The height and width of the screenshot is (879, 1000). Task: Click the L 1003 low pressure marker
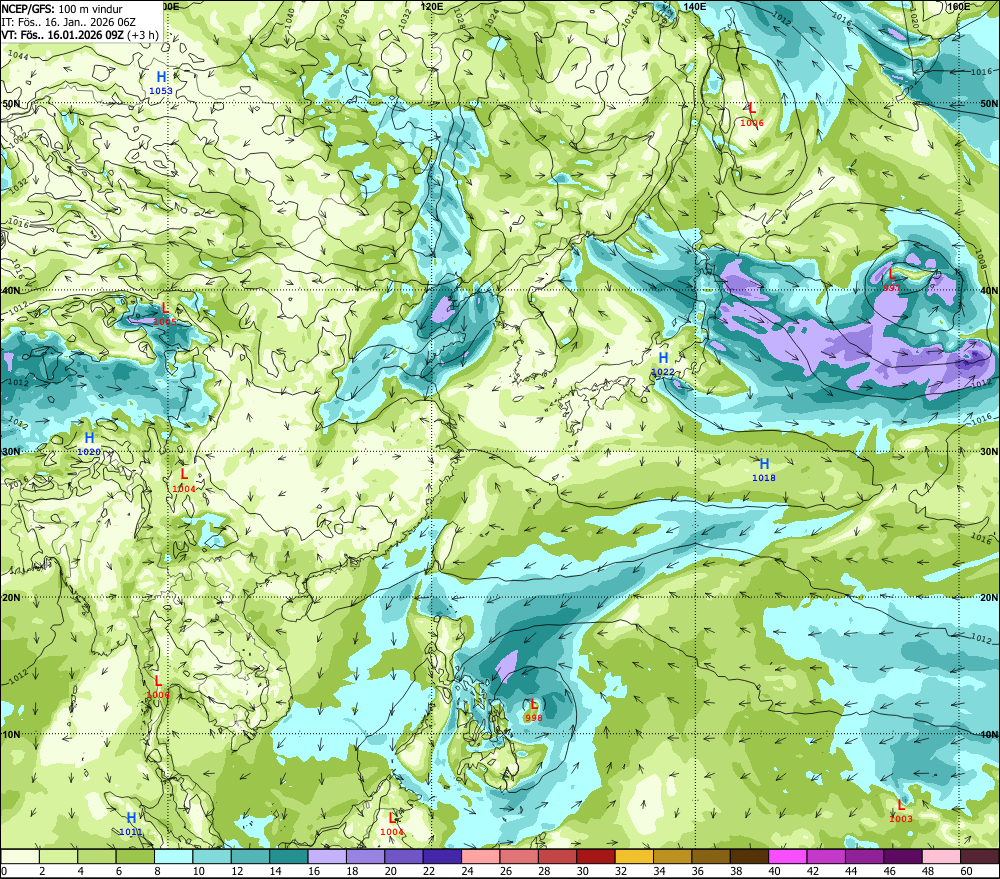[x=901, y=811]
